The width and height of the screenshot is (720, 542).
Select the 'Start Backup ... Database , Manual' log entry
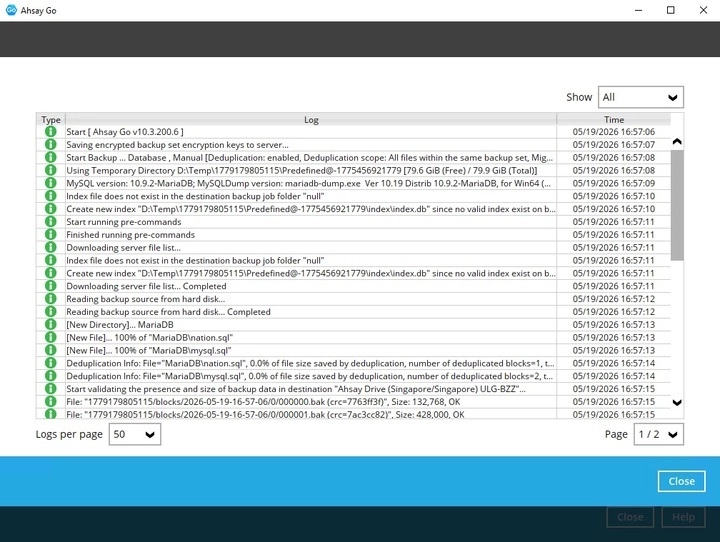coord(311,158)
